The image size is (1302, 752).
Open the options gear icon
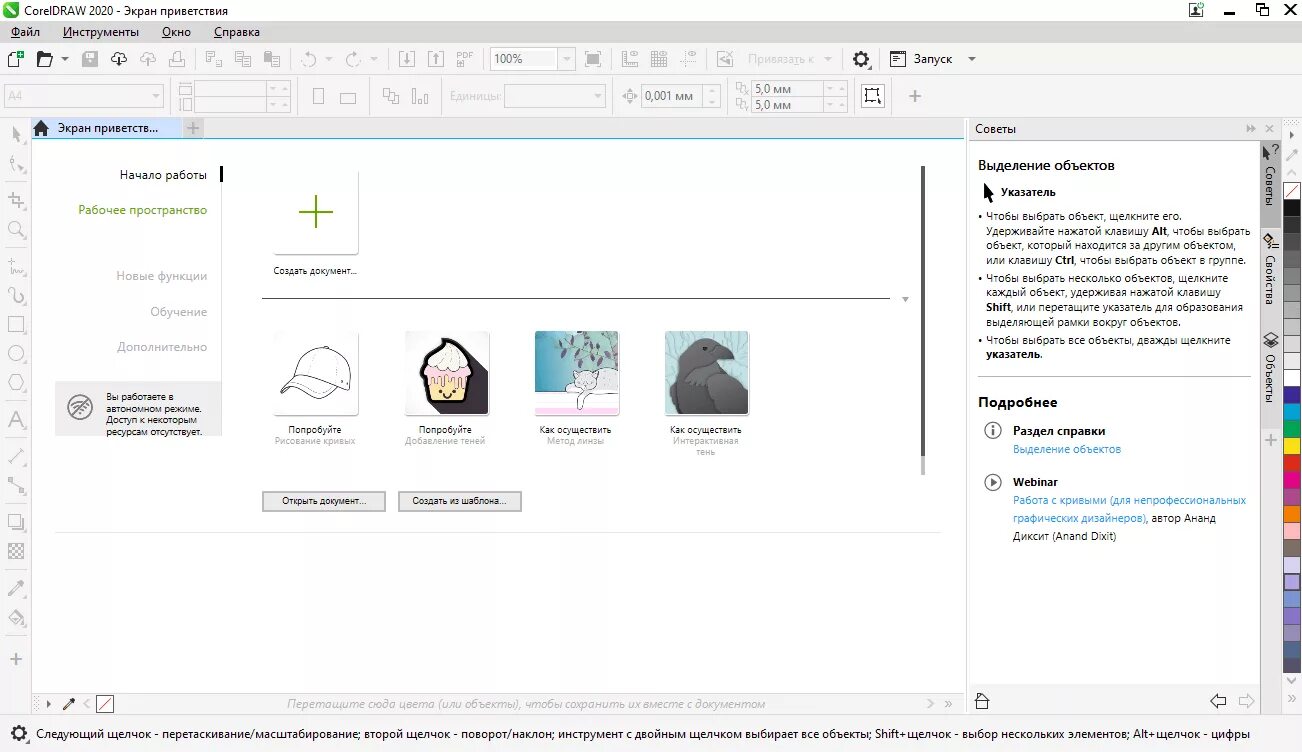pyautogui.click(x=861, y=59)
